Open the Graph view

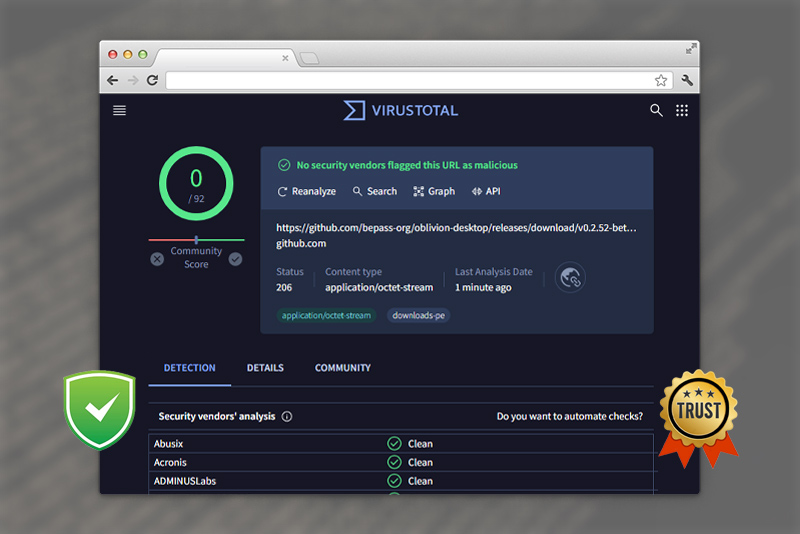tap(434, 191)
